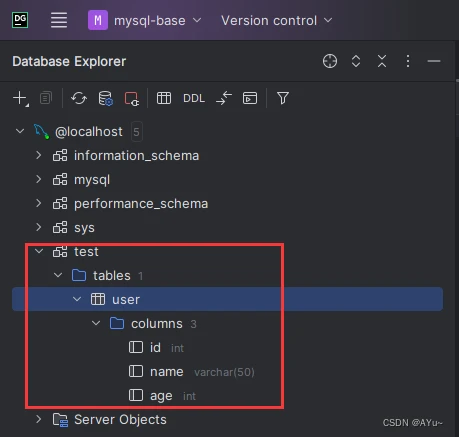Open the main hamburger menu

pos(59,20)
